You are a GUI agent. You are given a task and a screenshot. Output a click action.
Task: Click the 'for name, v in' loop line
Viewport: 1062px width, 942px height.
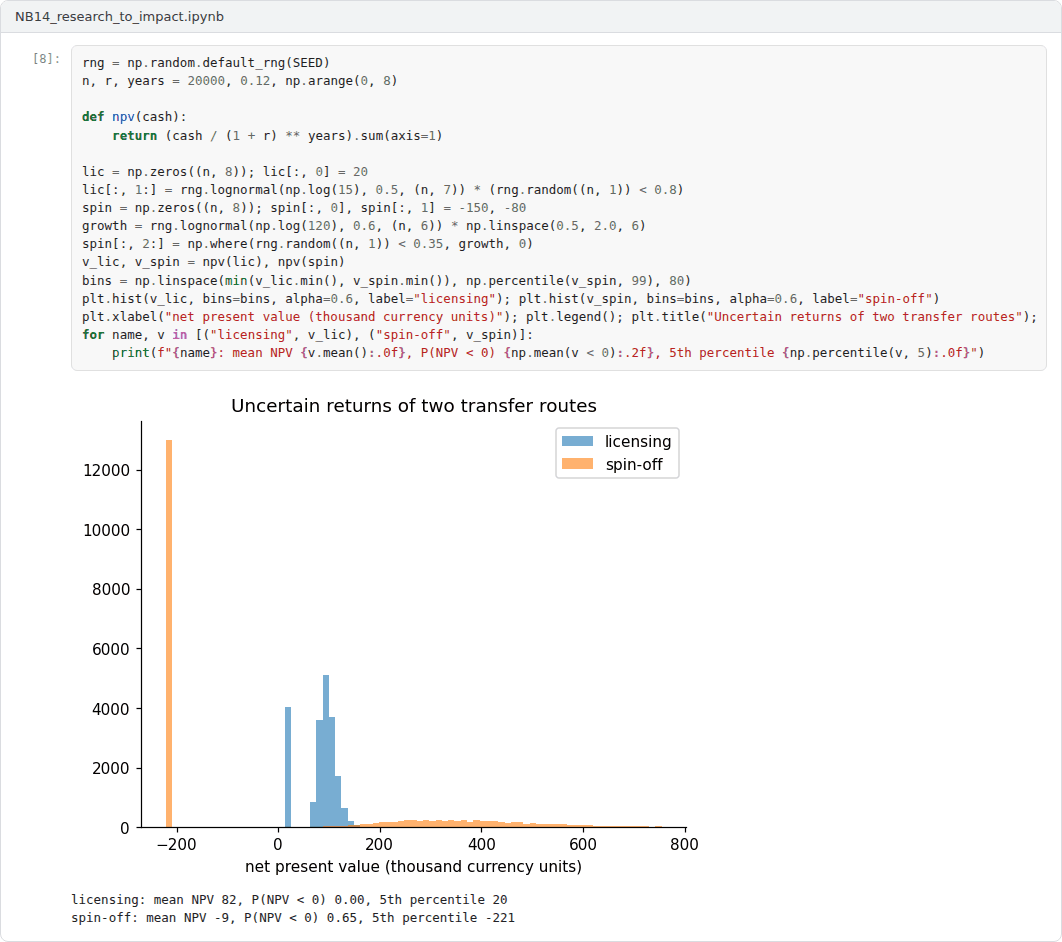pos(307,335)
